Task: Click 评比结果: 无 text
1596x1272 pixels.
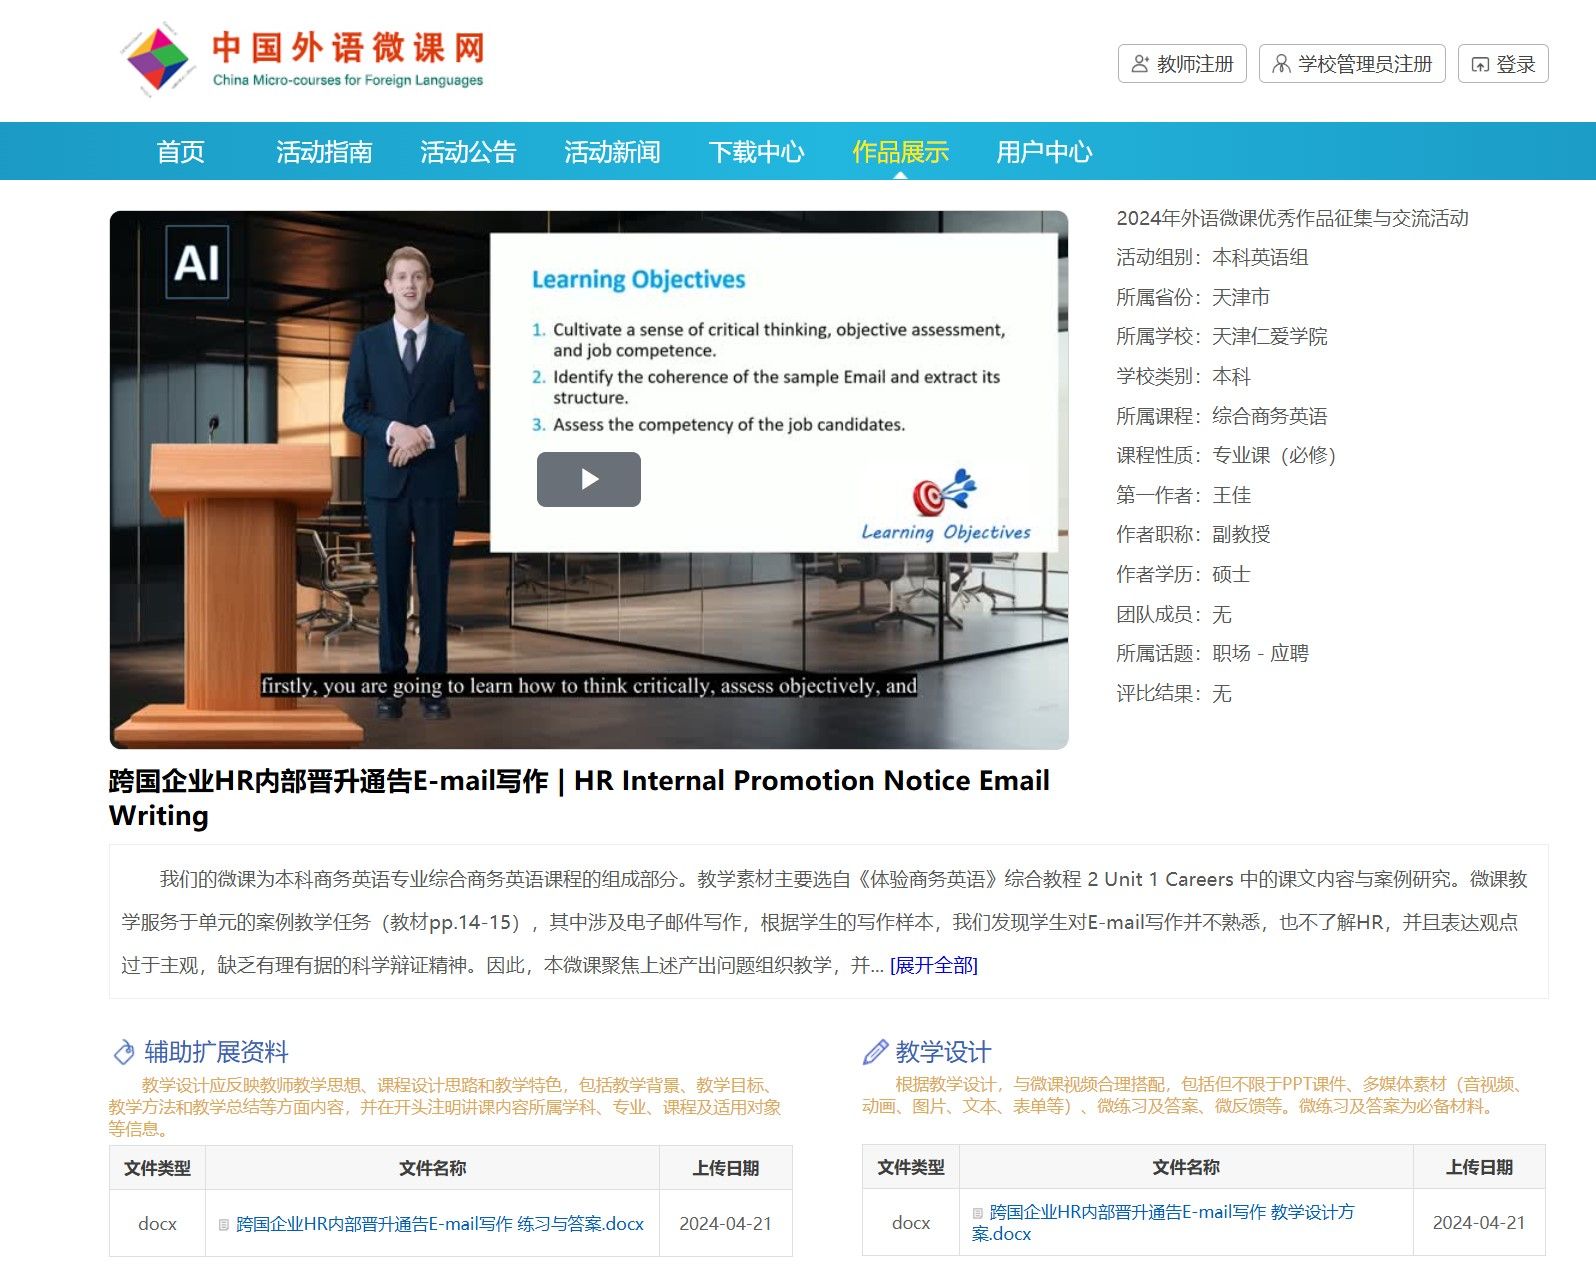Action: click(x=1174, y=694)
